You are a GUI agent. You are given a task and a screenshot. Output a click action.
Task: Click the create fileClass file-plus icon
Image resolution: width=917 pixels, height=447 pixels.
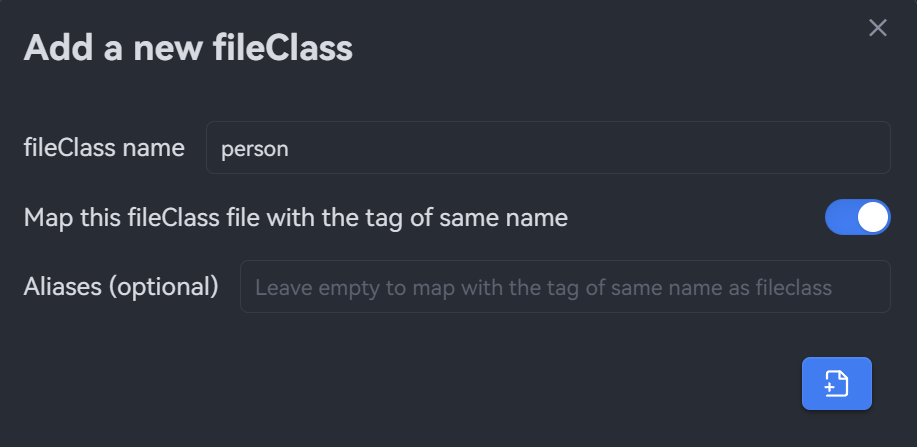(x=836, y=383)
